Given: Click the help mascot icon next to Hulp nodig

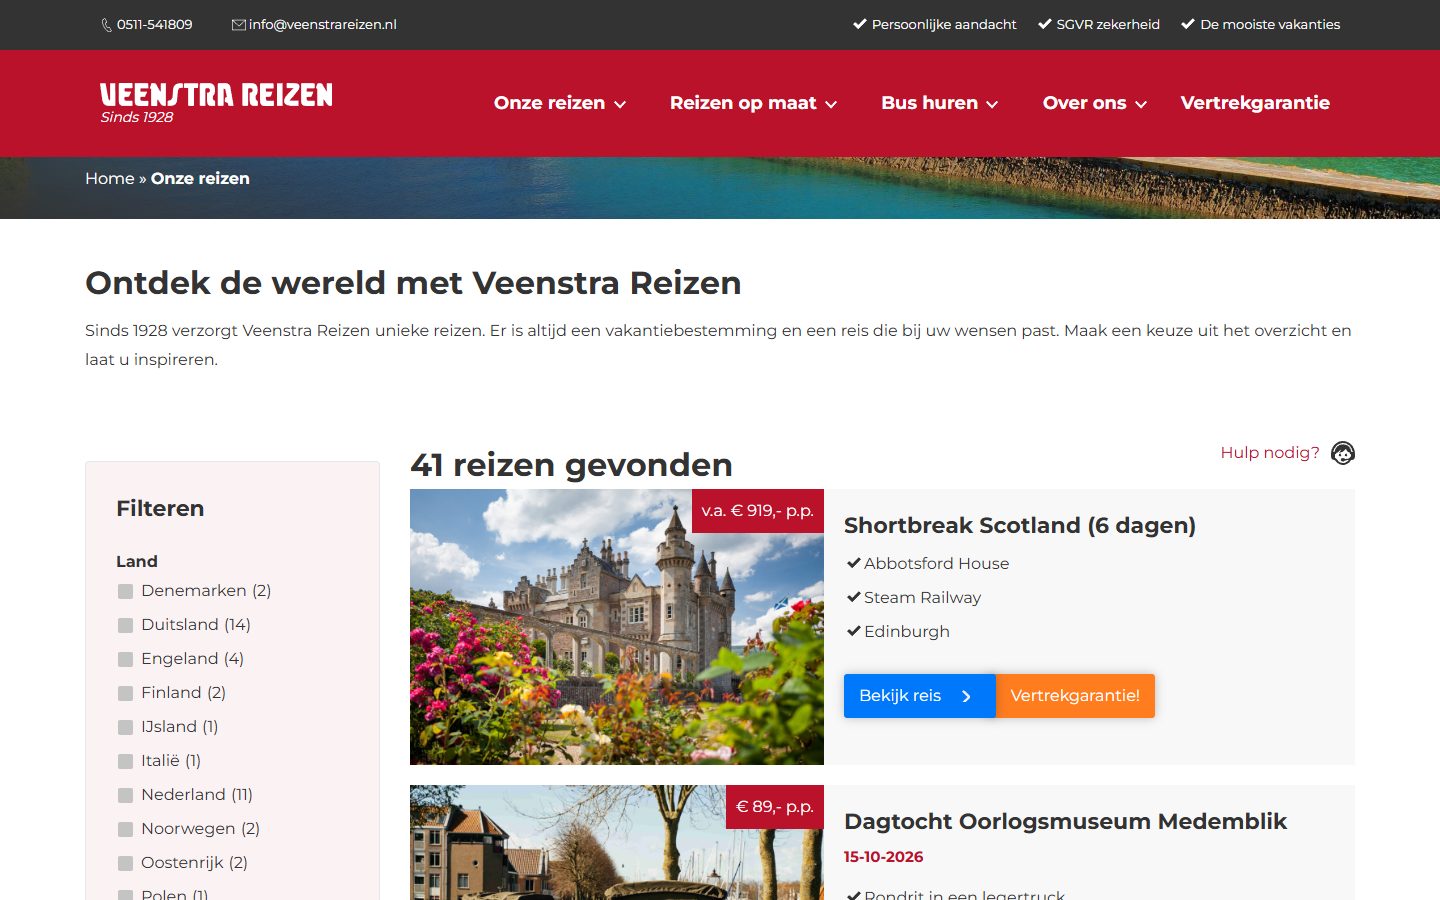Looking at the screenshot, I should click(1343, 453).
